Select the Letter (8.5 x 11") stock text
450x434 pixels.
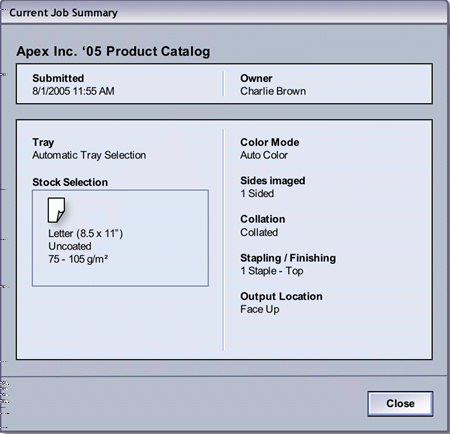click(86, 233)
